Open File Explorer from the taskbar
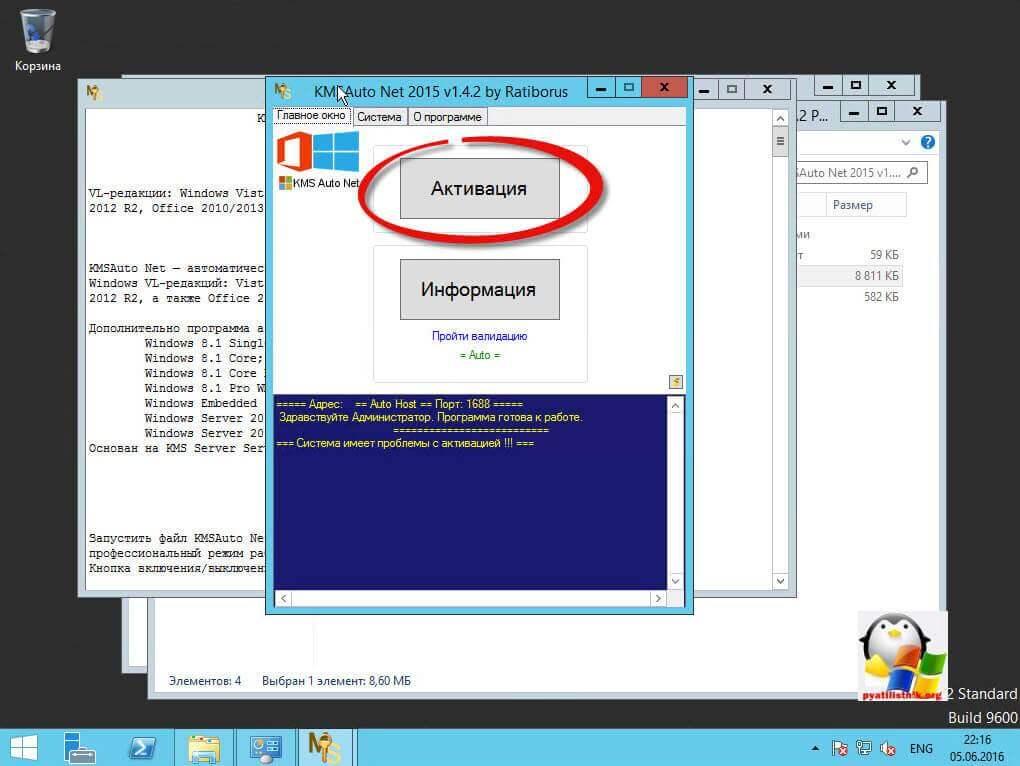This screenshot has height=766, width=1020. [x=204, y=748]
